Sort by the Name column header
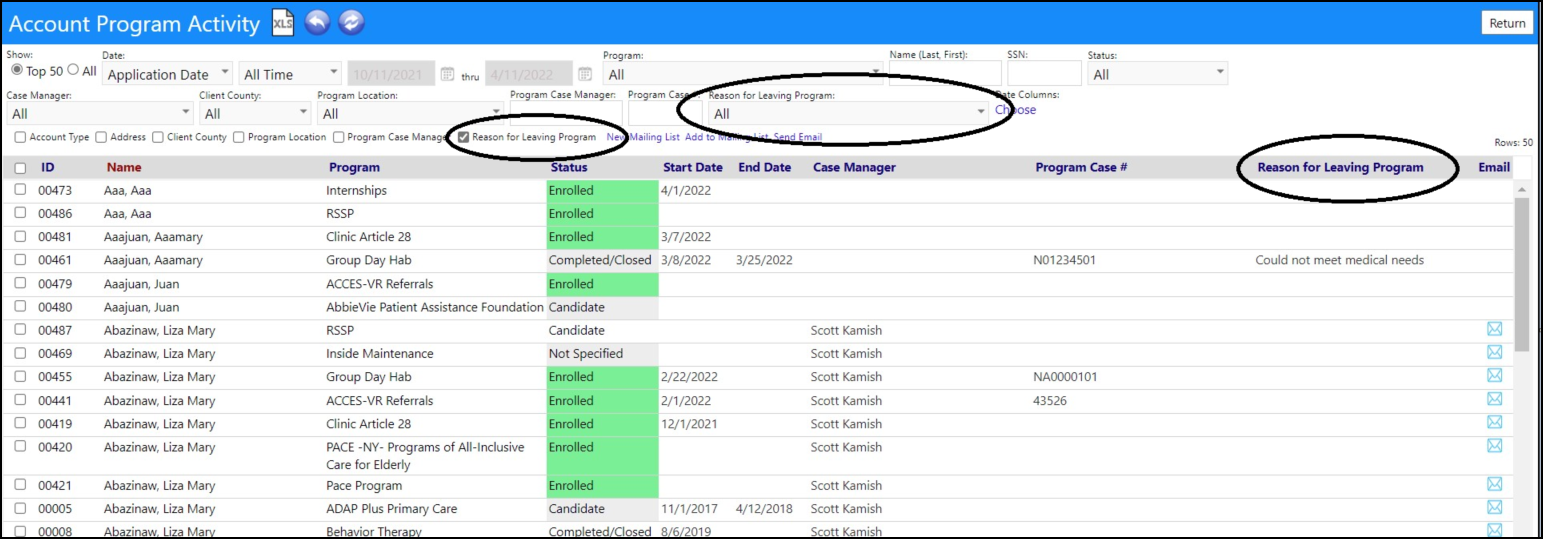Screen dimensions: 1543x539 [x=124, y=167]
